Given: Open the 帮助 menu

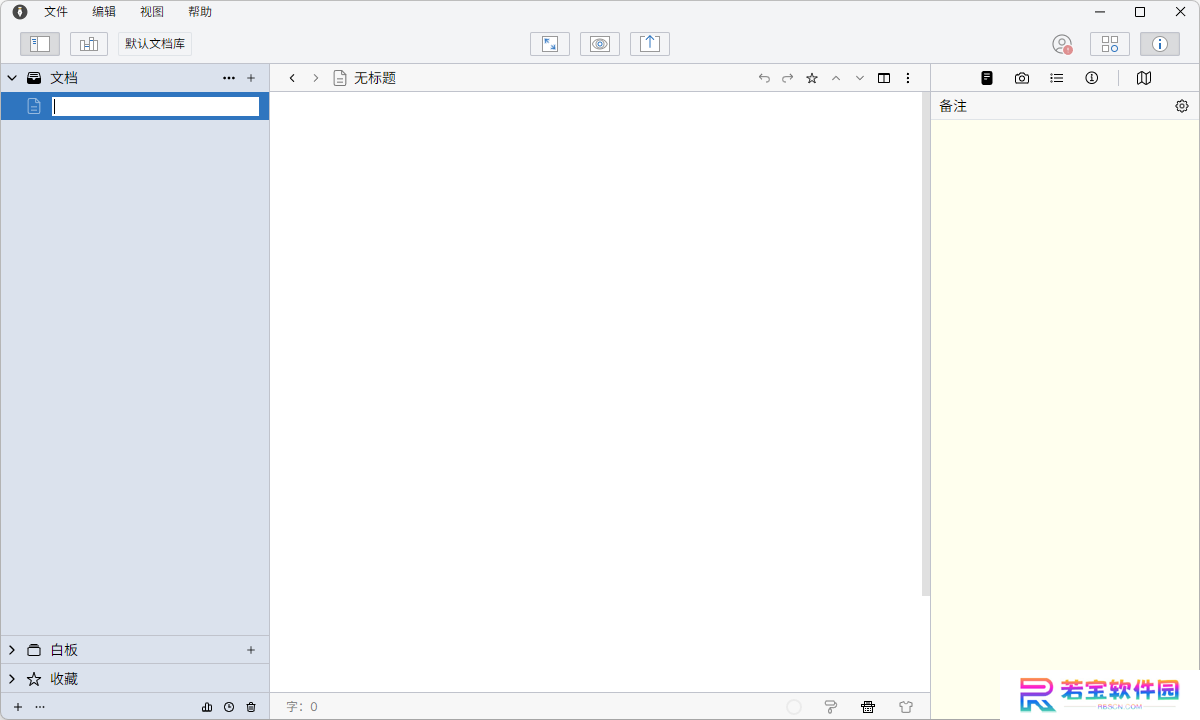Looking at the screenshot, I should point(200,12).
